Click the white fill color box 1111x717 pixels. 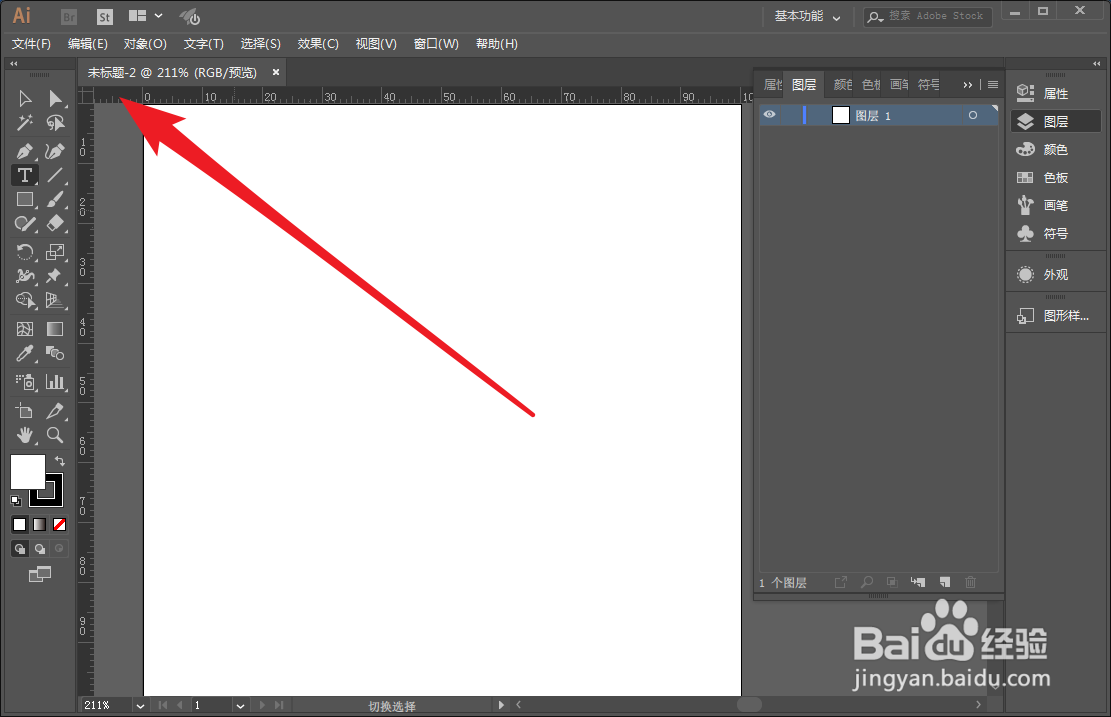coord(28,472)
